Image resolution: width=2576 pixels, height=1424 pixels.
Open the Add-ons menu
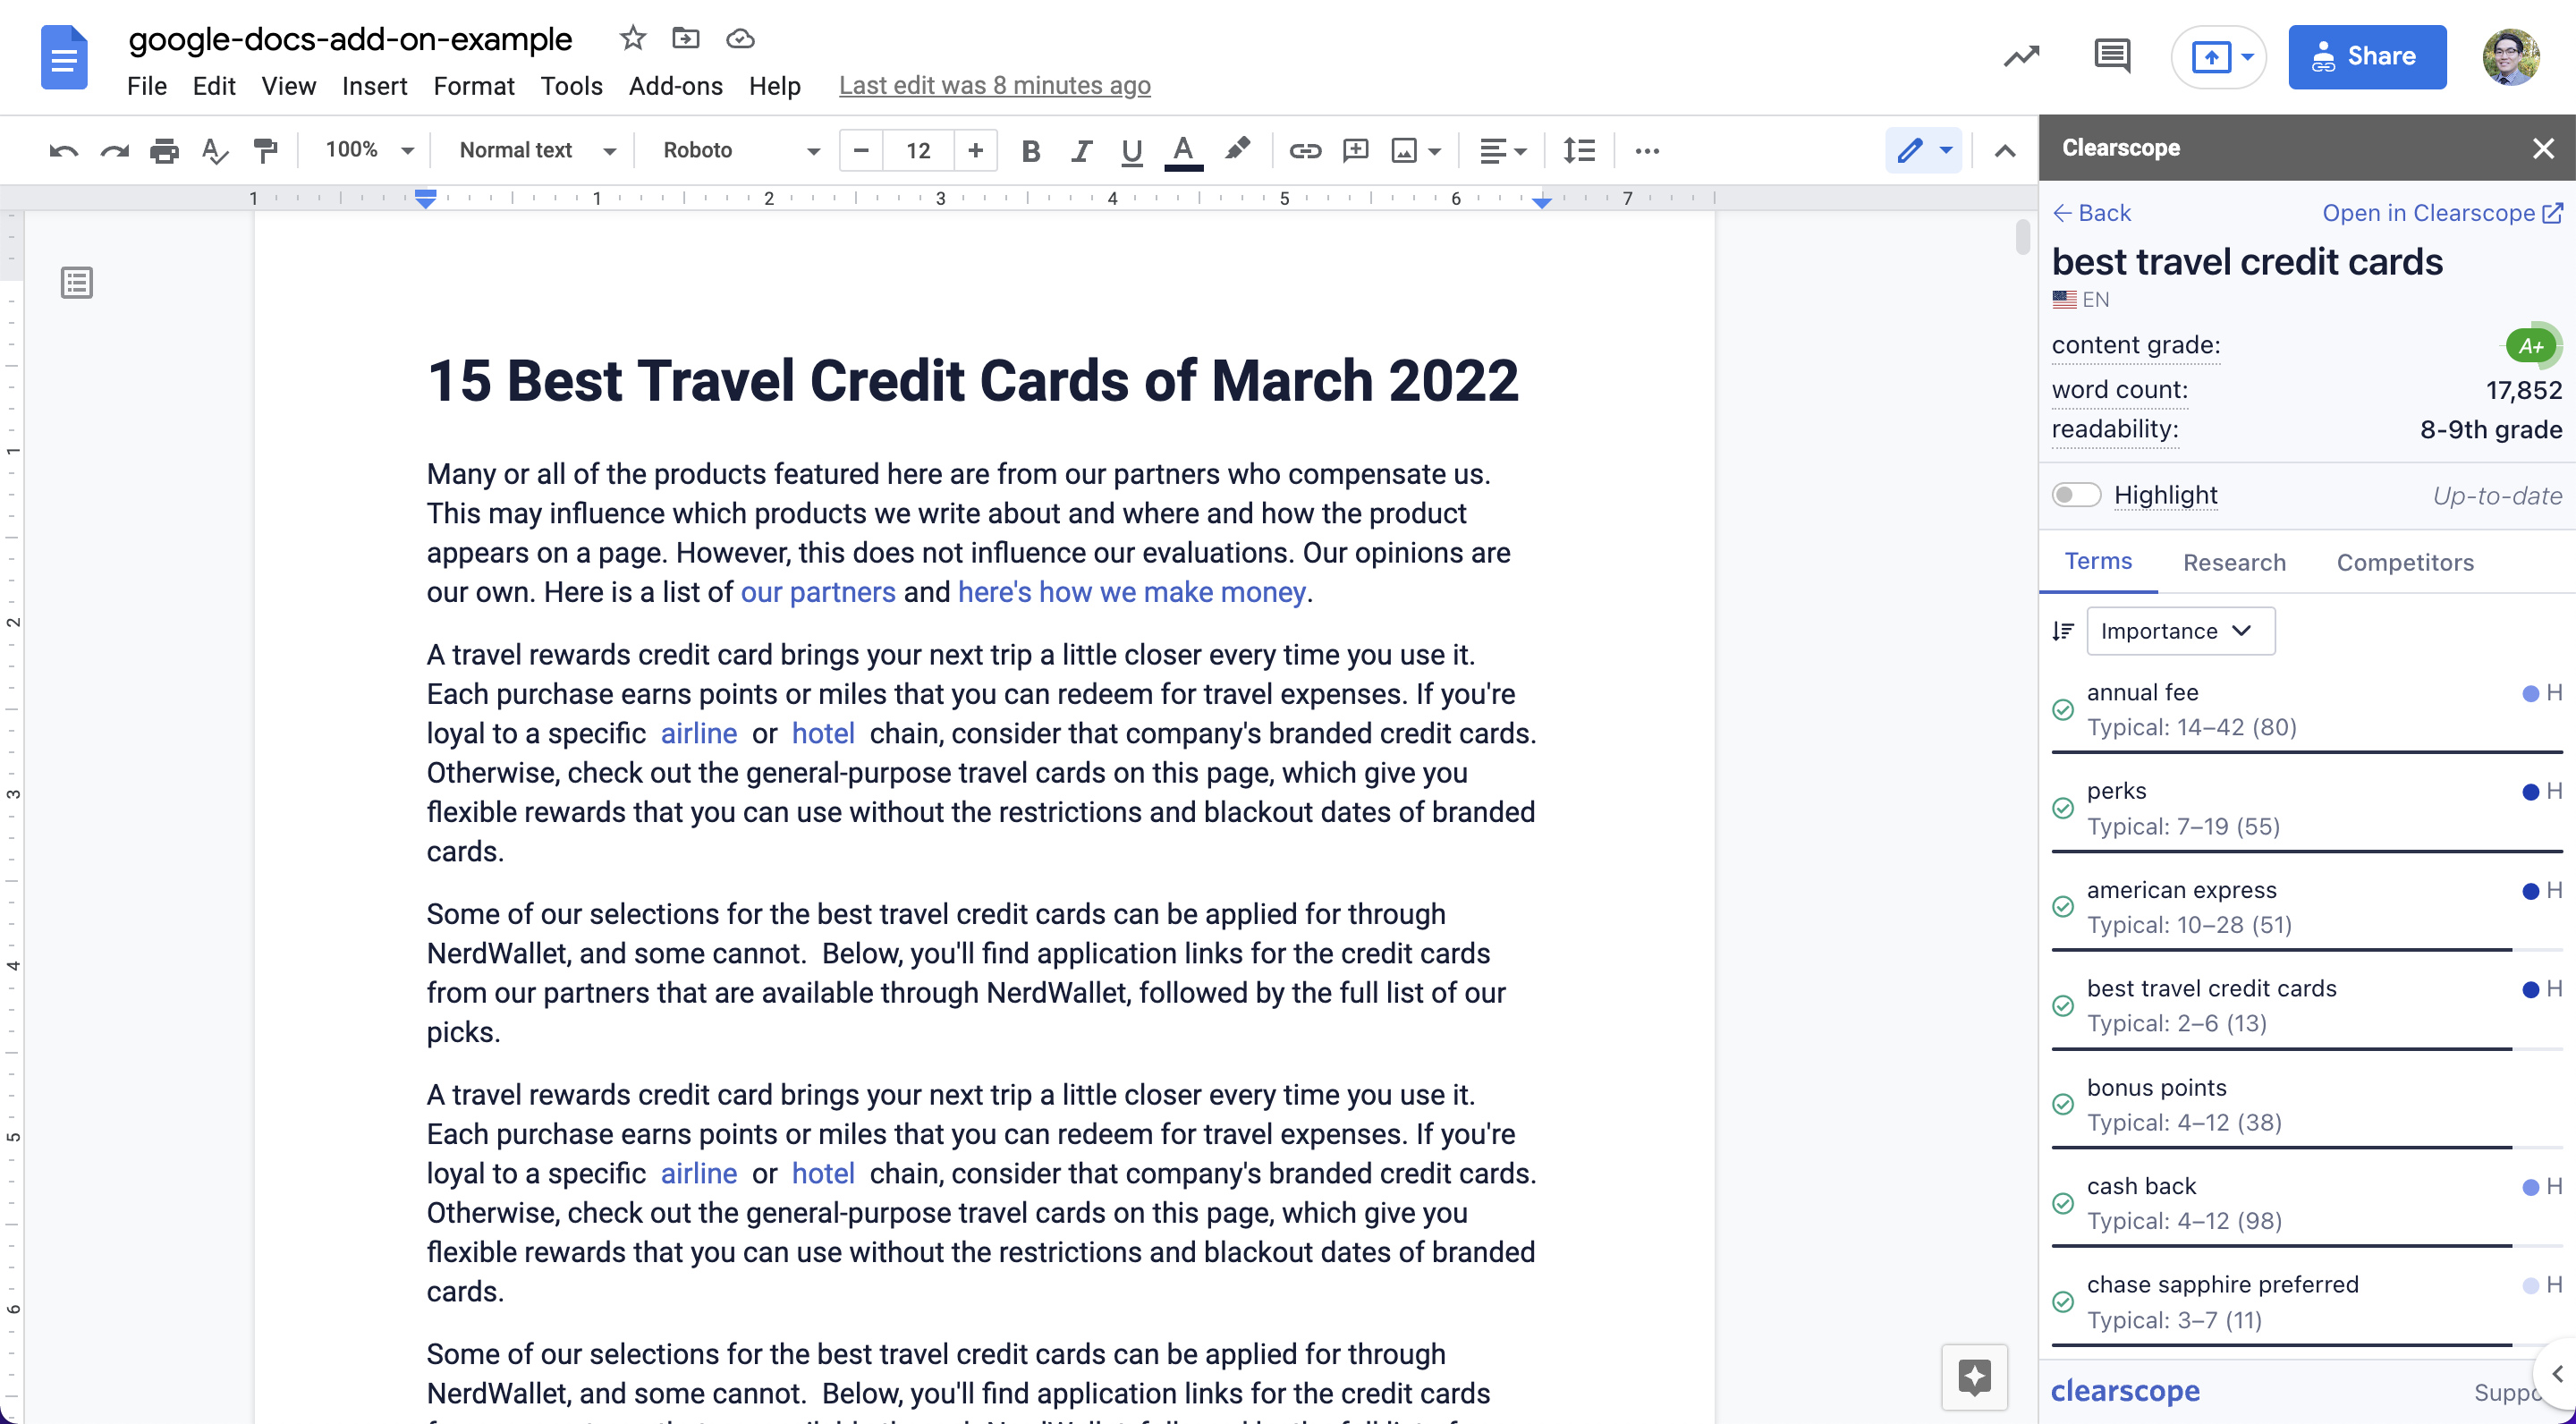tap(675, 82)
